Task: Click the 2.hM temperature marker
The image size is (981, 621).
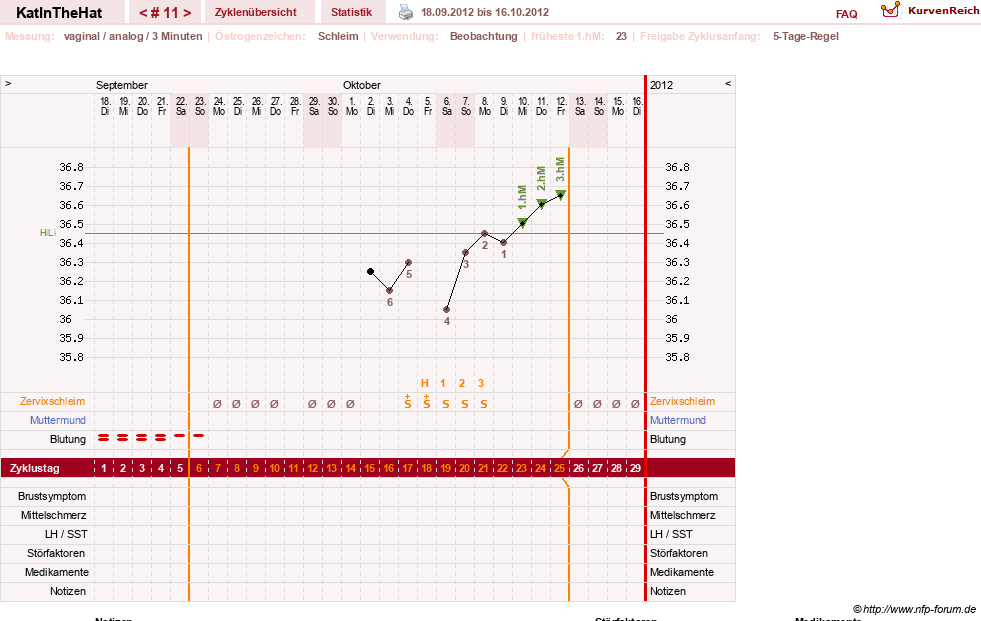Action: pos(542,203)
